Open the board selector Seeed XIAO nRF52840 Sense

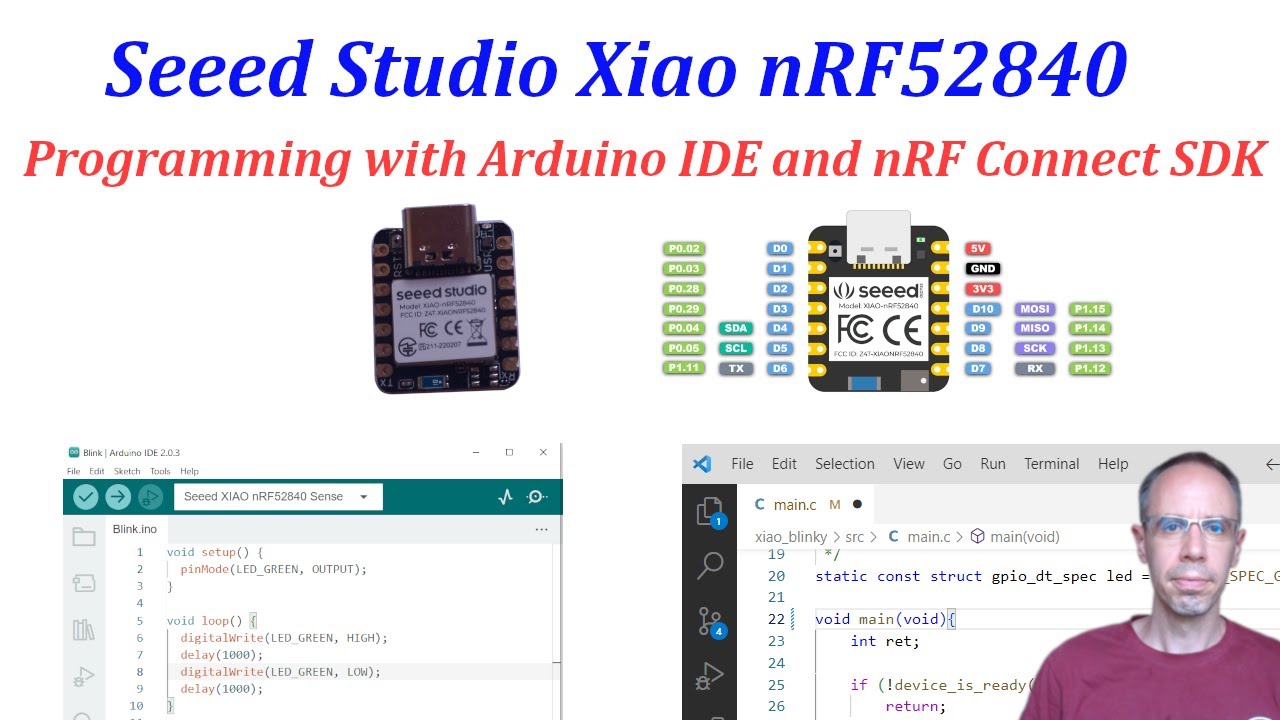[278, 496]
